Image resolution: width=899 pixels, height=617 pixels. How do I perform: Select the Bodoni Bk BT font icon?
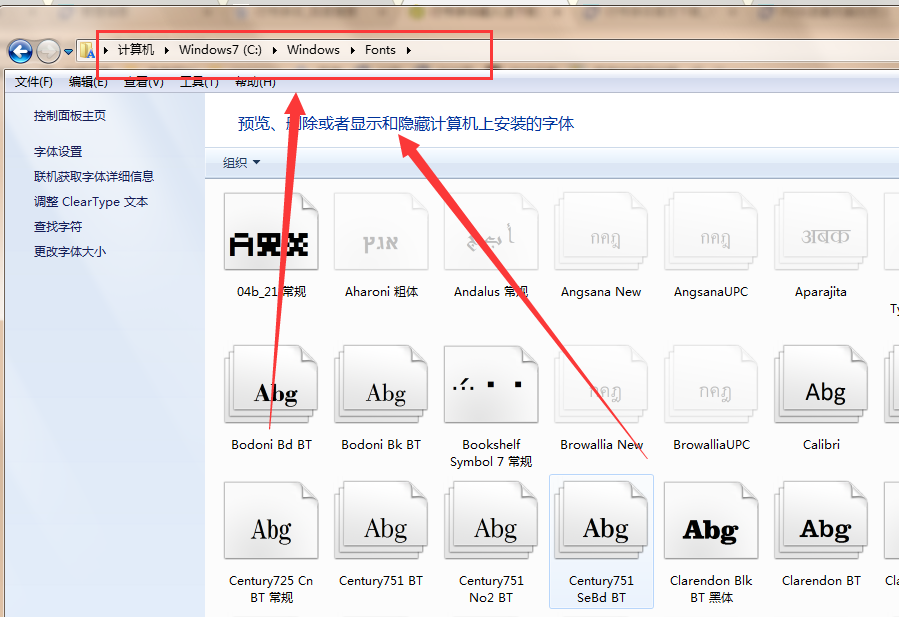381,385
